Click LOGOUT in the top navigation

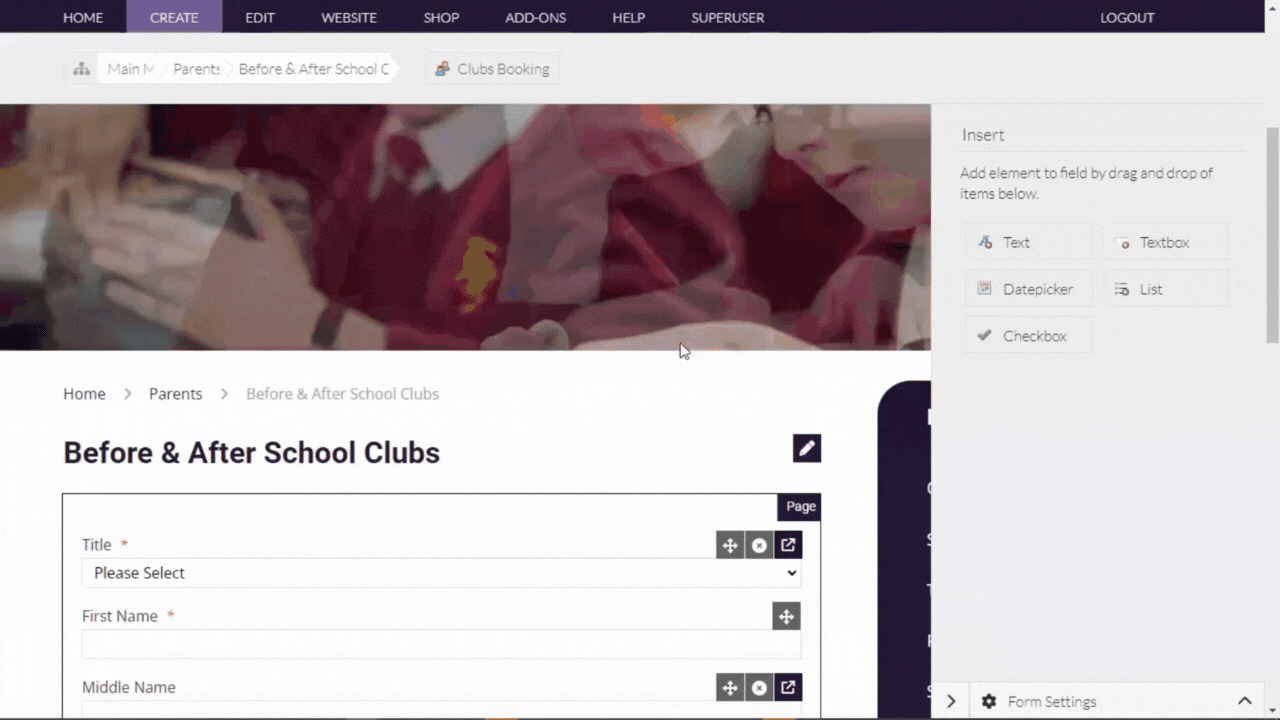coord(1127,17)
